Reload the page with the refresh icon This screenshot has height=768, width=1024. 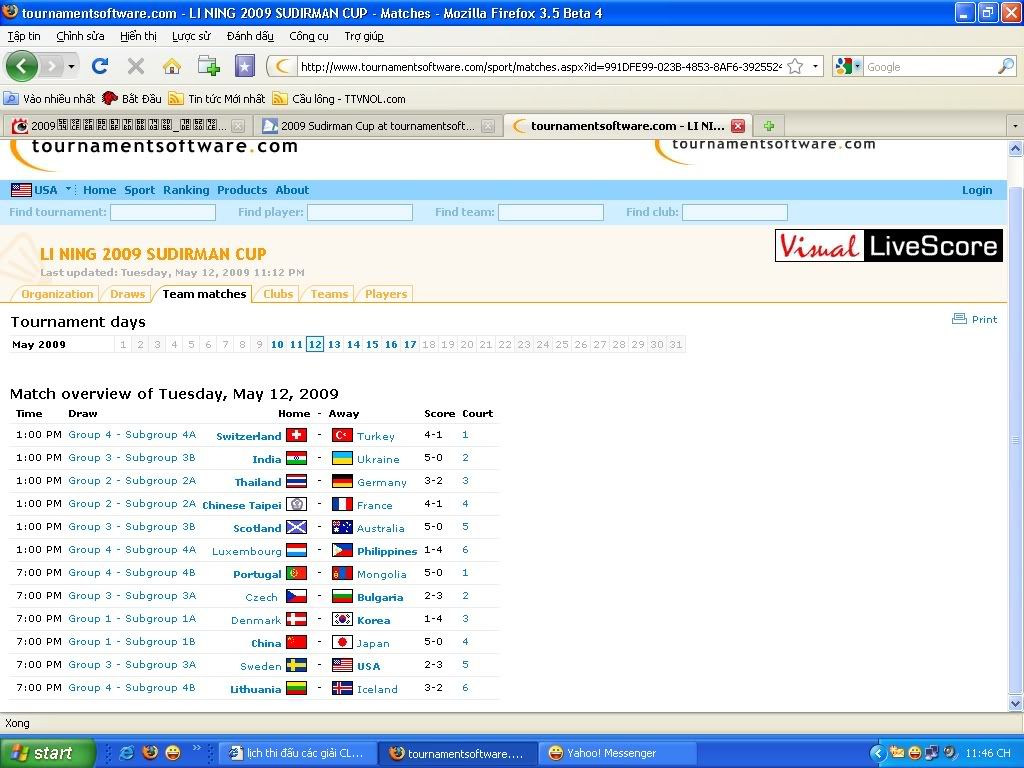tap(100, 66)
